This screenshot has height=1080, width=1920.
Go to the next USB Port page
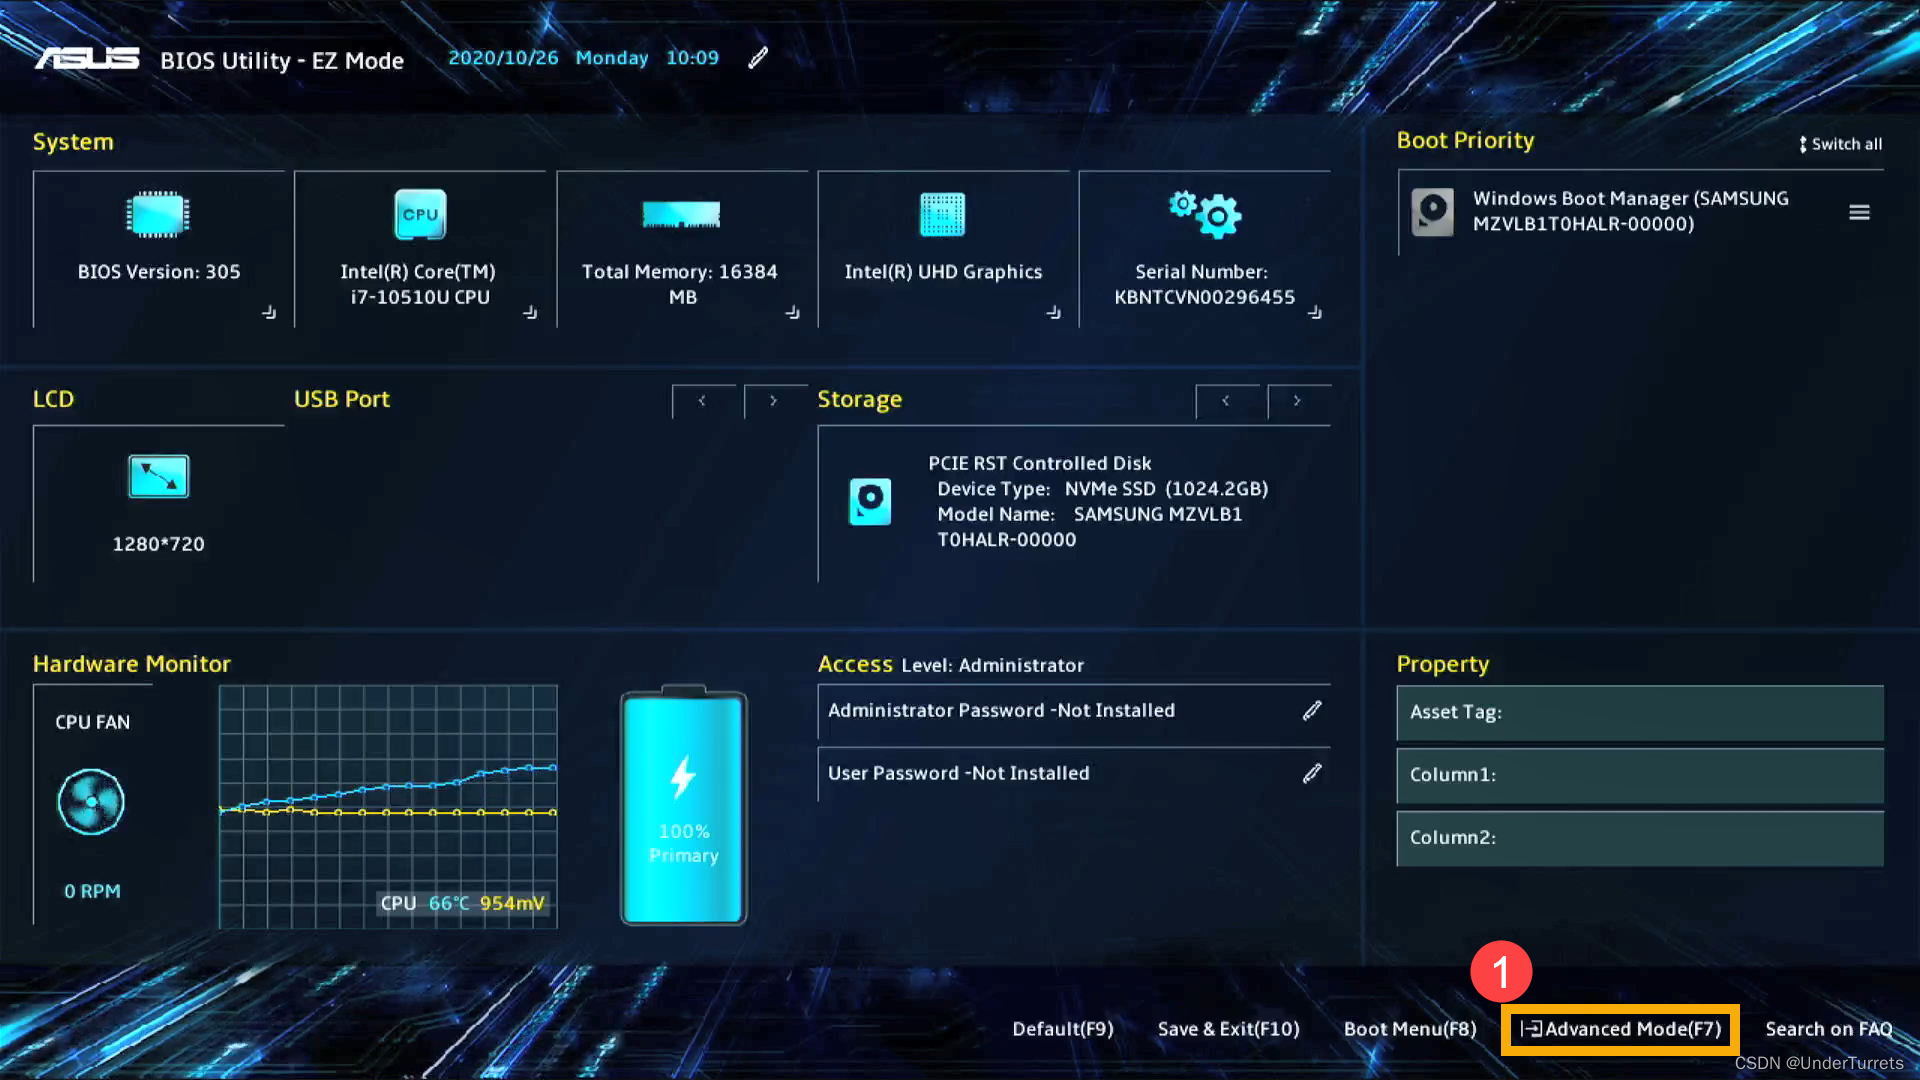(774, 401)
